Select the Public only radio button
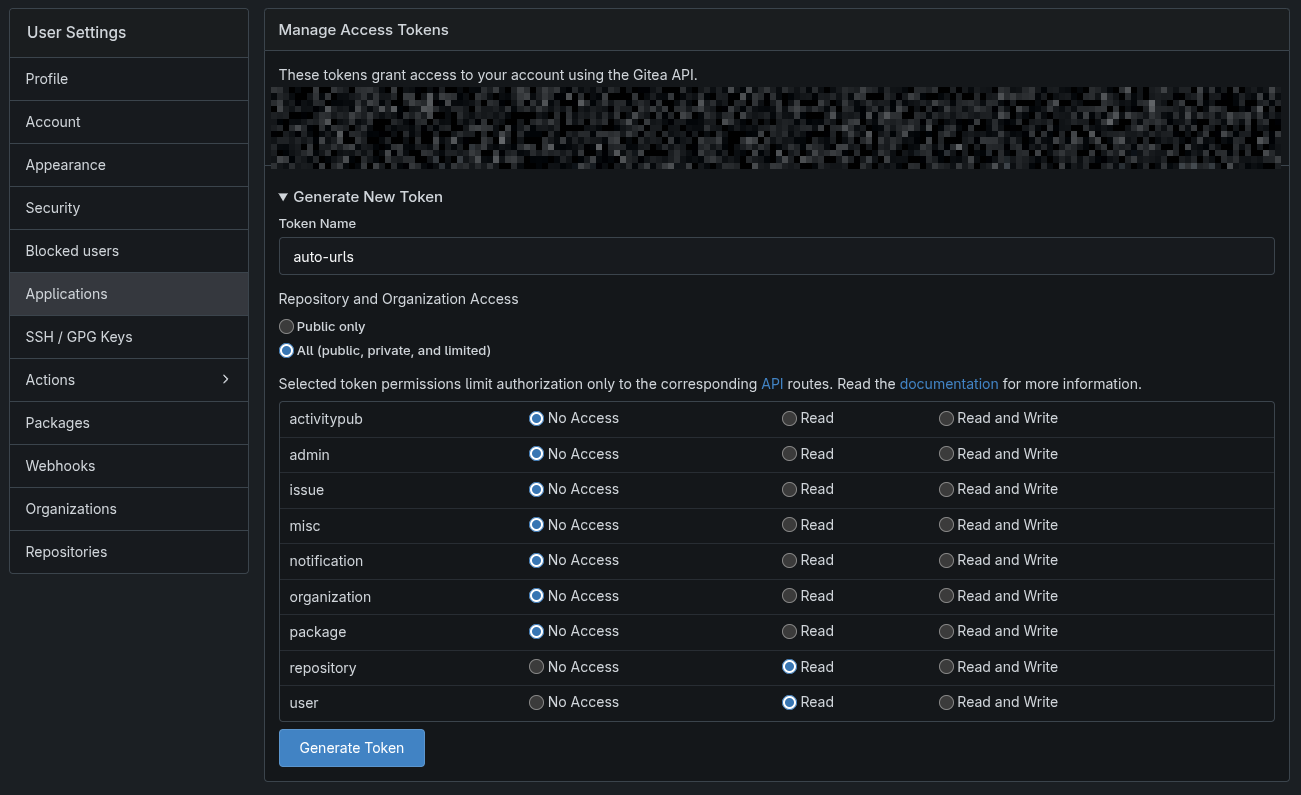Screen dimensions: 1301x795 (287, 327)
